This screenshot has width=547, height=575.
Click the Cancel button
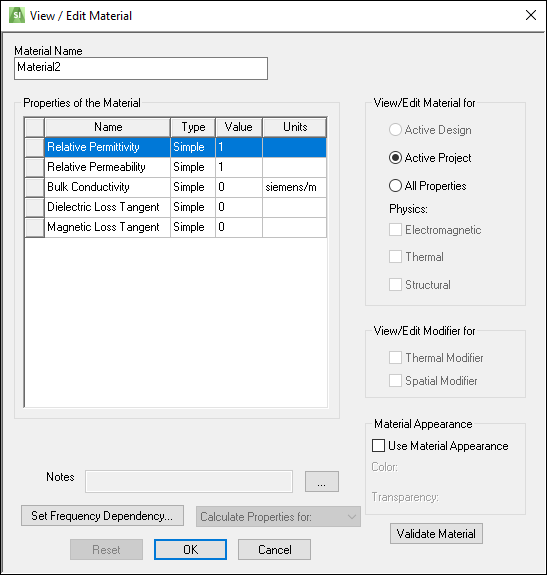click(275, 549)
